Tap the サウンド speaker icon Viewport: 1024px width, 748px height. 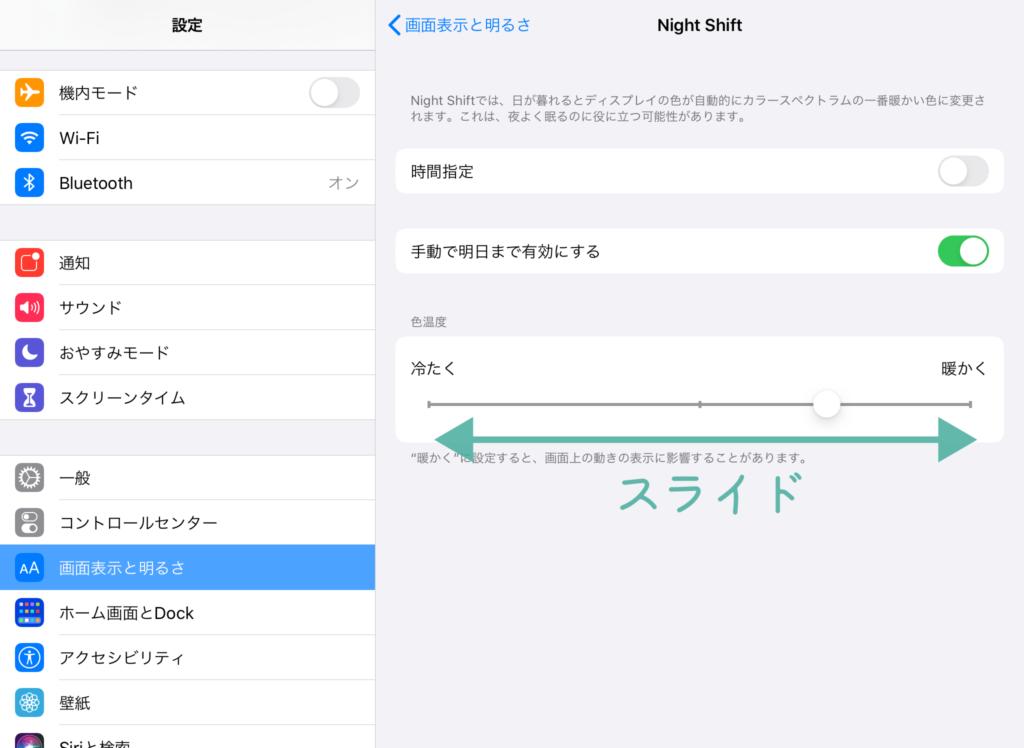tap(29, 308)
